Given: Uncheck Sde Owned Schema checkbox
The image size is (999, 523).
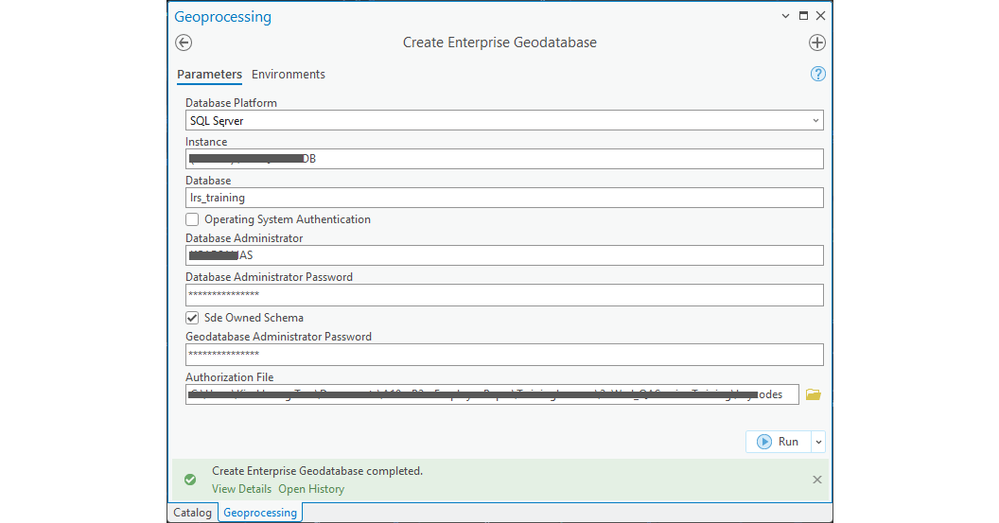Looking at the screenshot, I should (192, 318).
